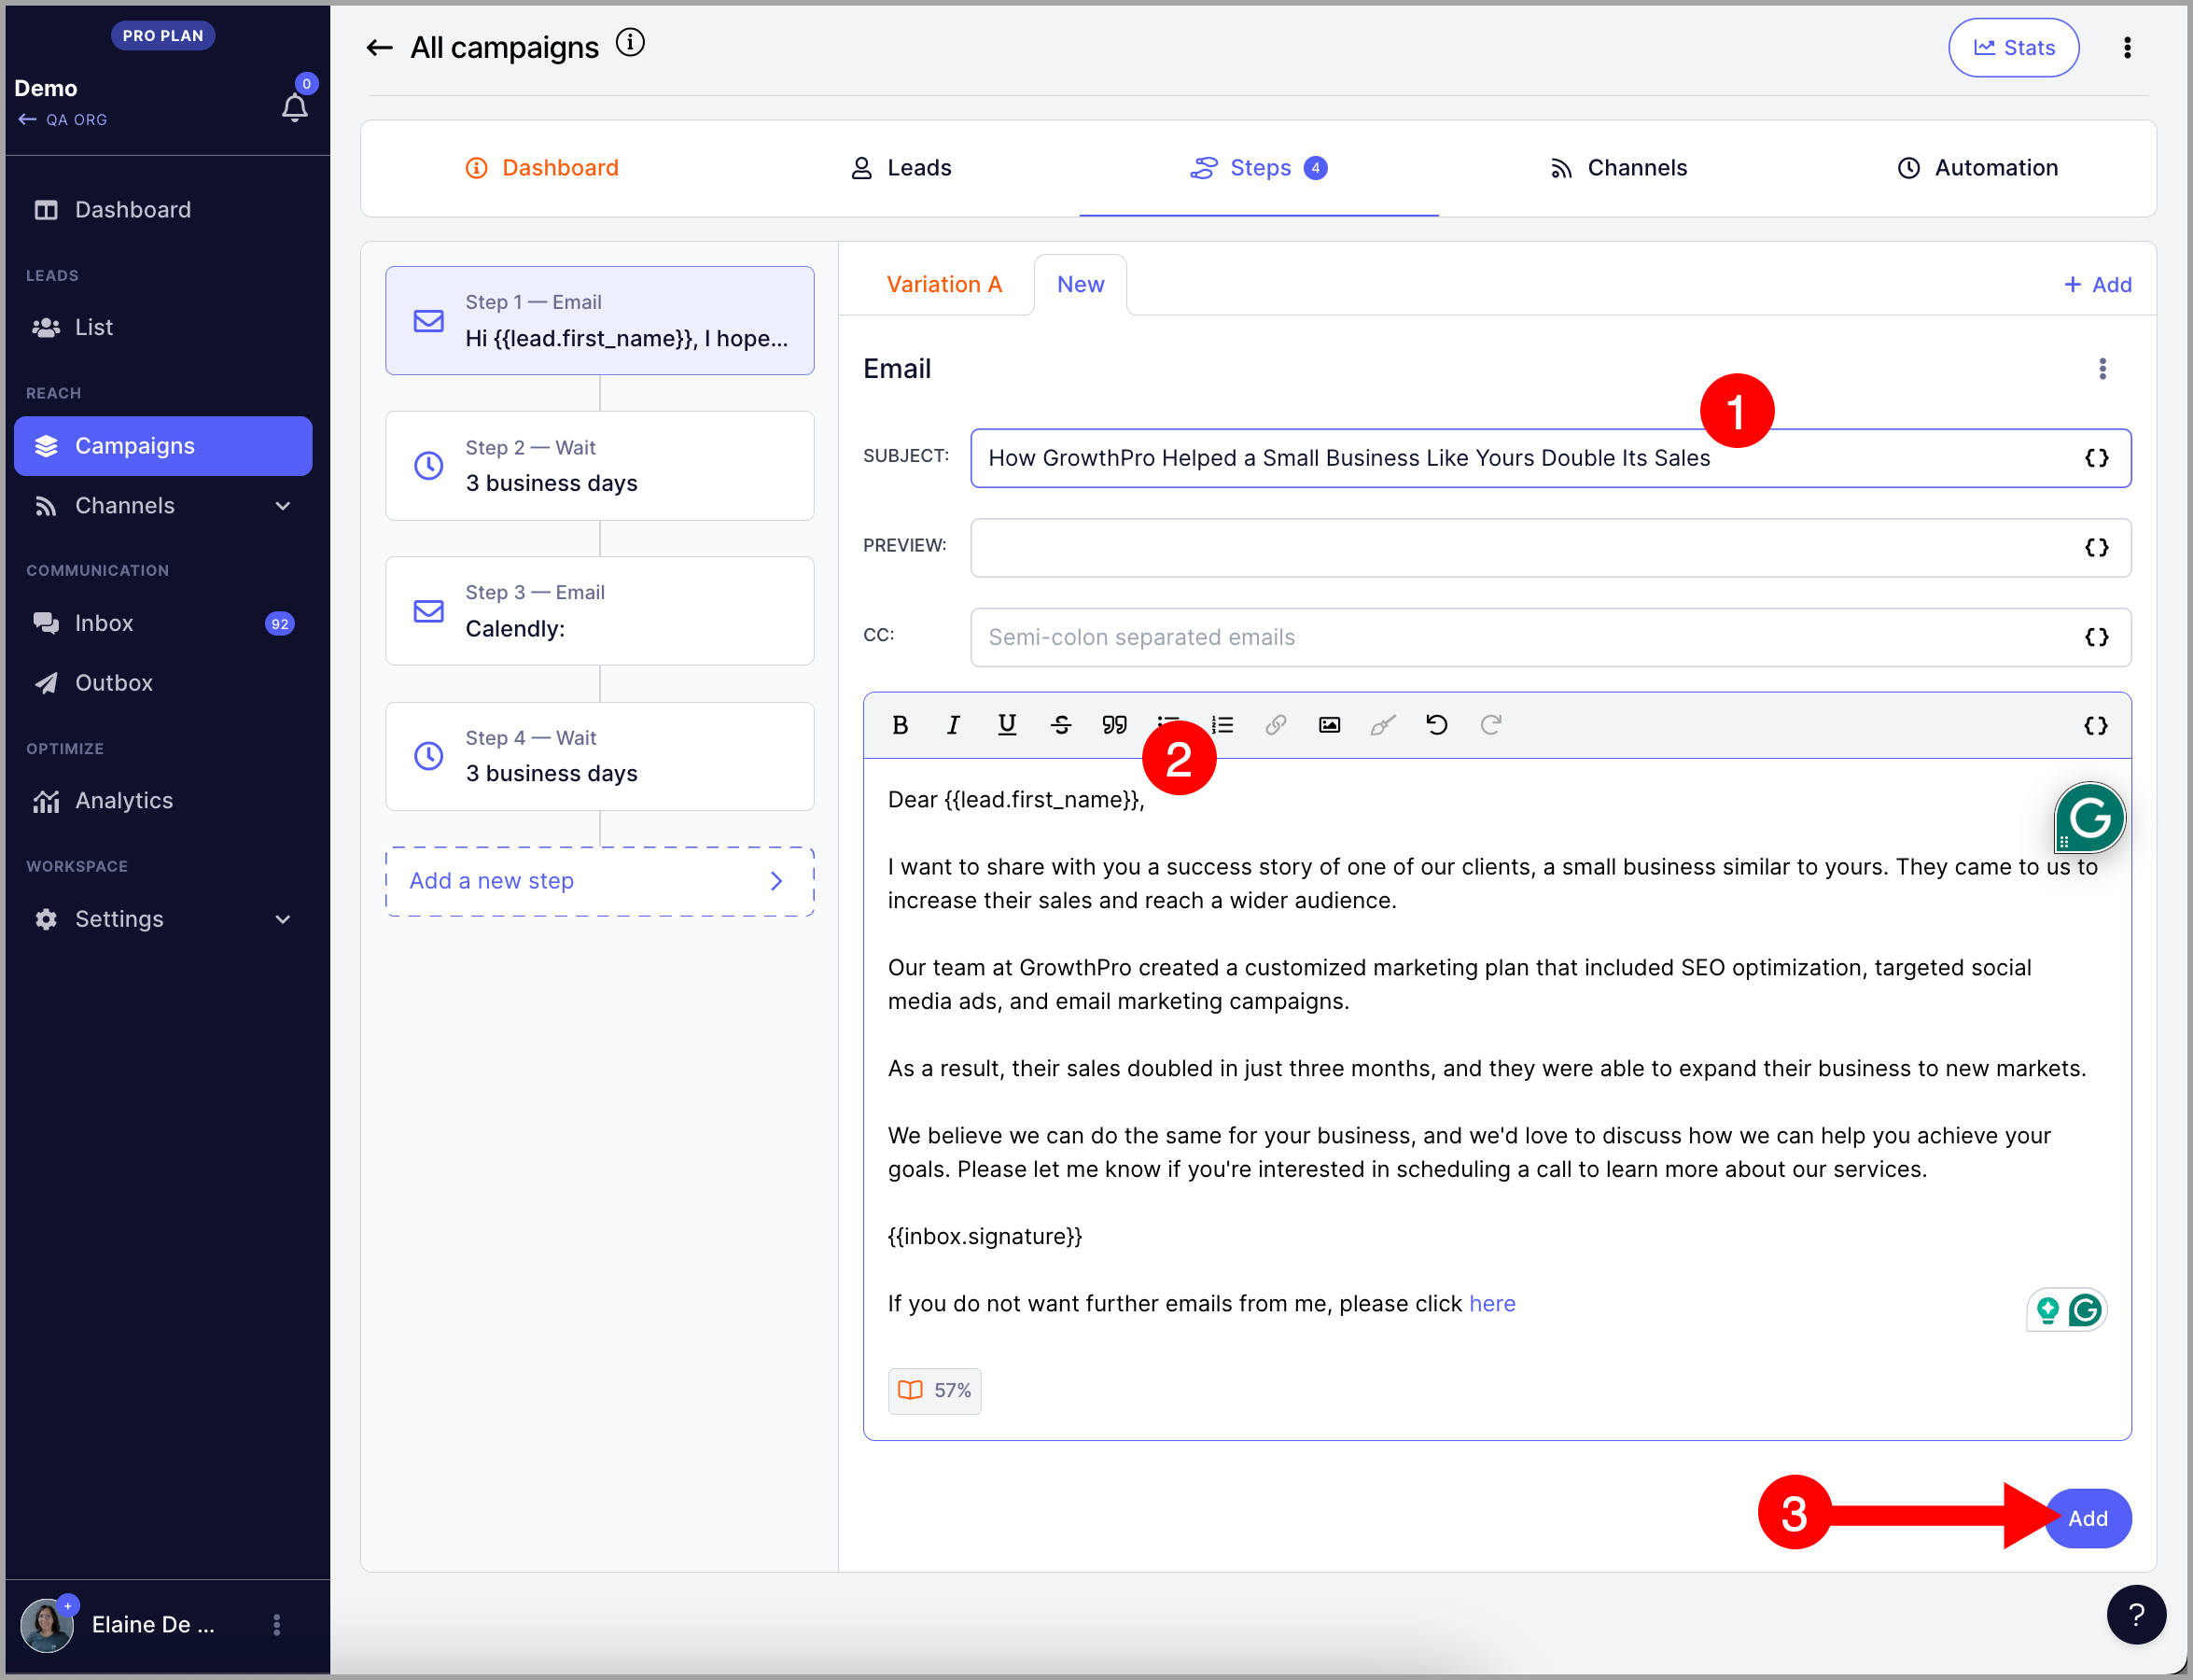Click the 57% readability score badge

(934, 1391)
